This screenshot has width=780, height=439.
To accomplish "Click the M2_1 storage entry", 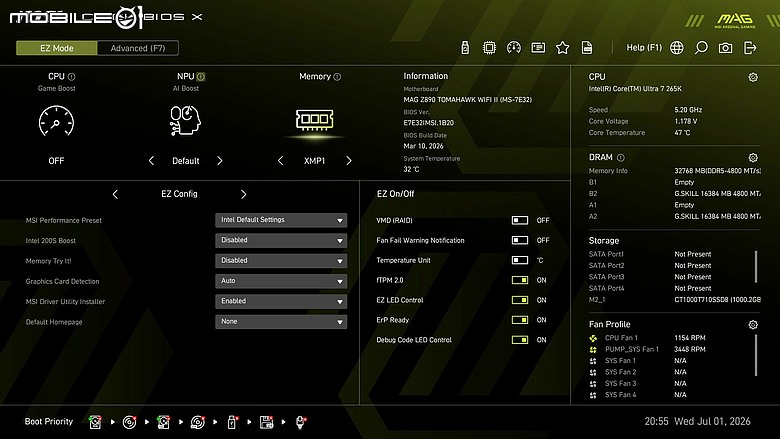I will pos(675,300).
